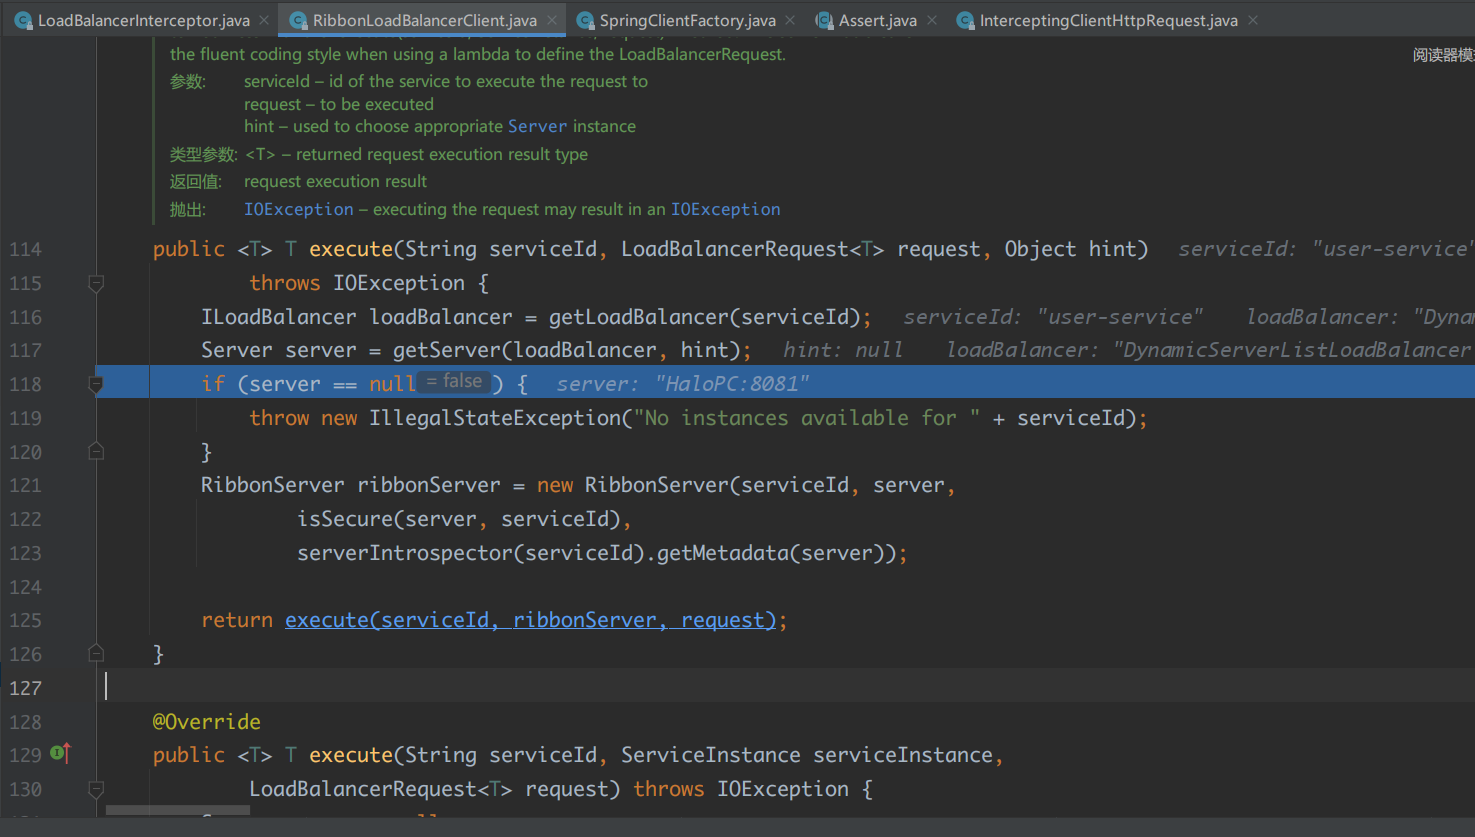Open the Server link in the documentation
Viewport: 1475px width, 837px height.
tap(537, 126)
